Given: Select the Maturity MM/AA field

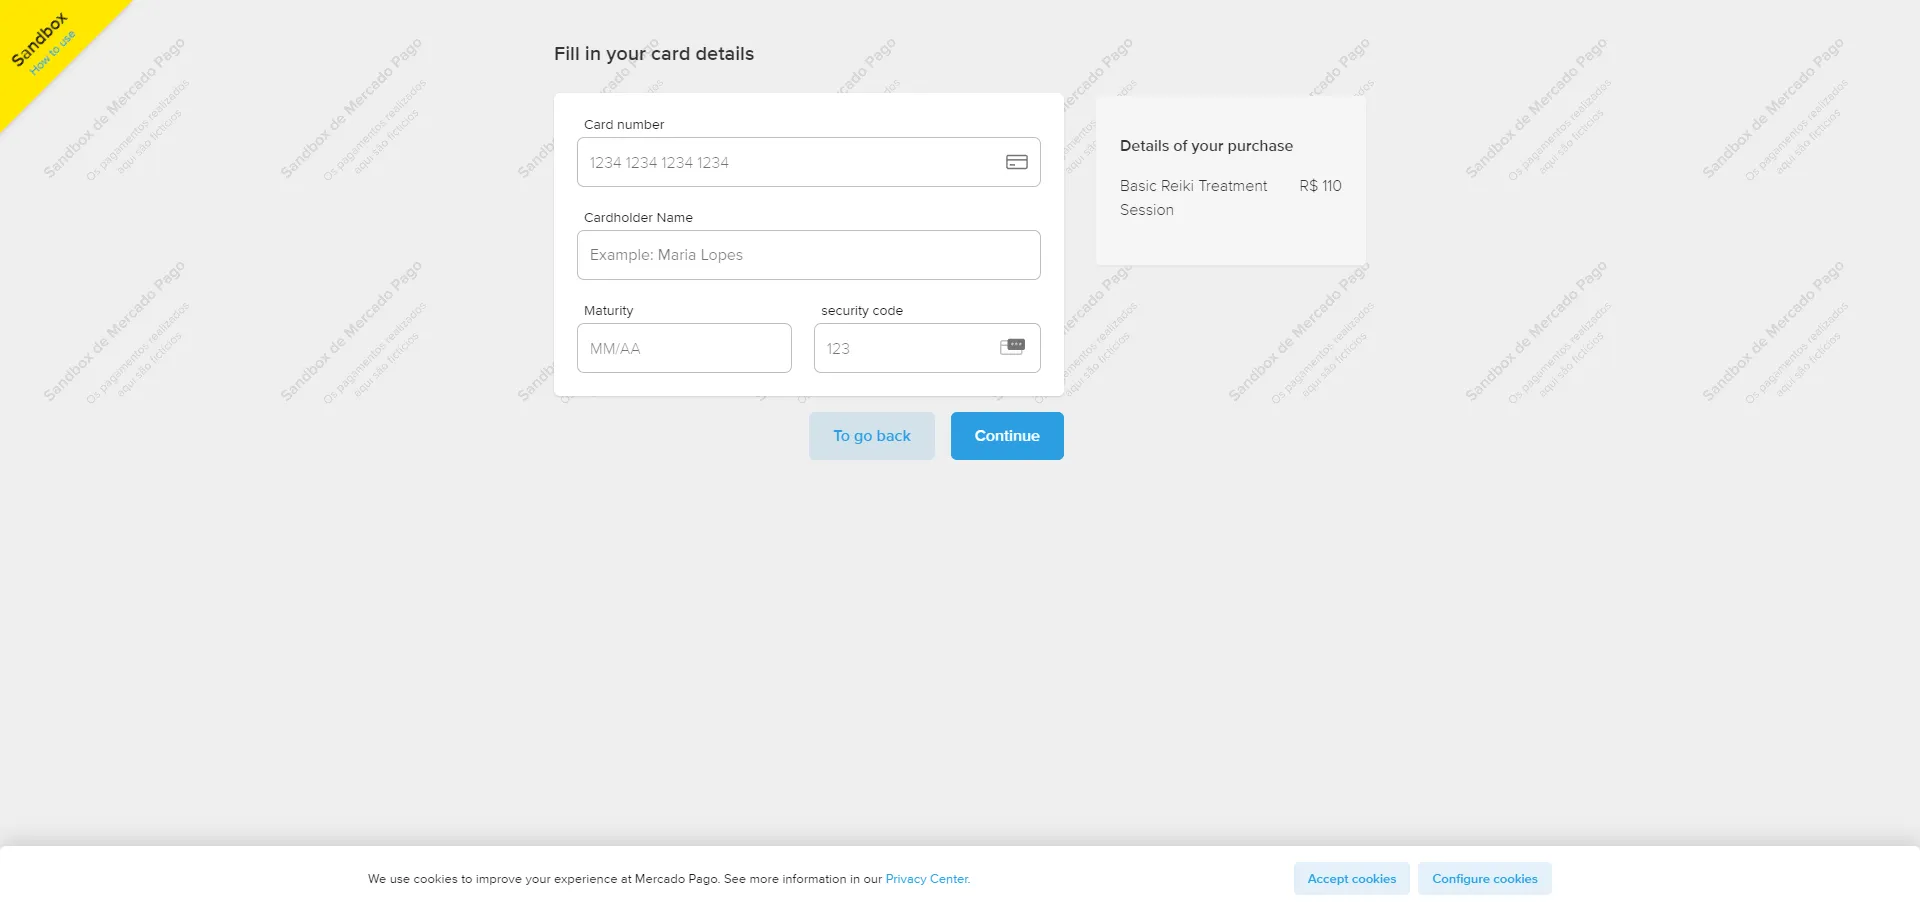Looking at the screenshot, I should point(684,348).
